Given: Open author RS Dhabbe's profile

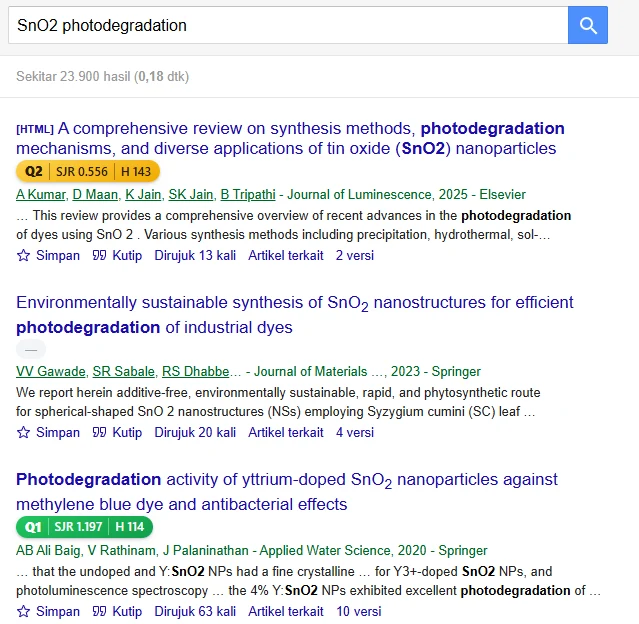Looking at the screenshot, I should pyautogui.click(x=196, y=371).
